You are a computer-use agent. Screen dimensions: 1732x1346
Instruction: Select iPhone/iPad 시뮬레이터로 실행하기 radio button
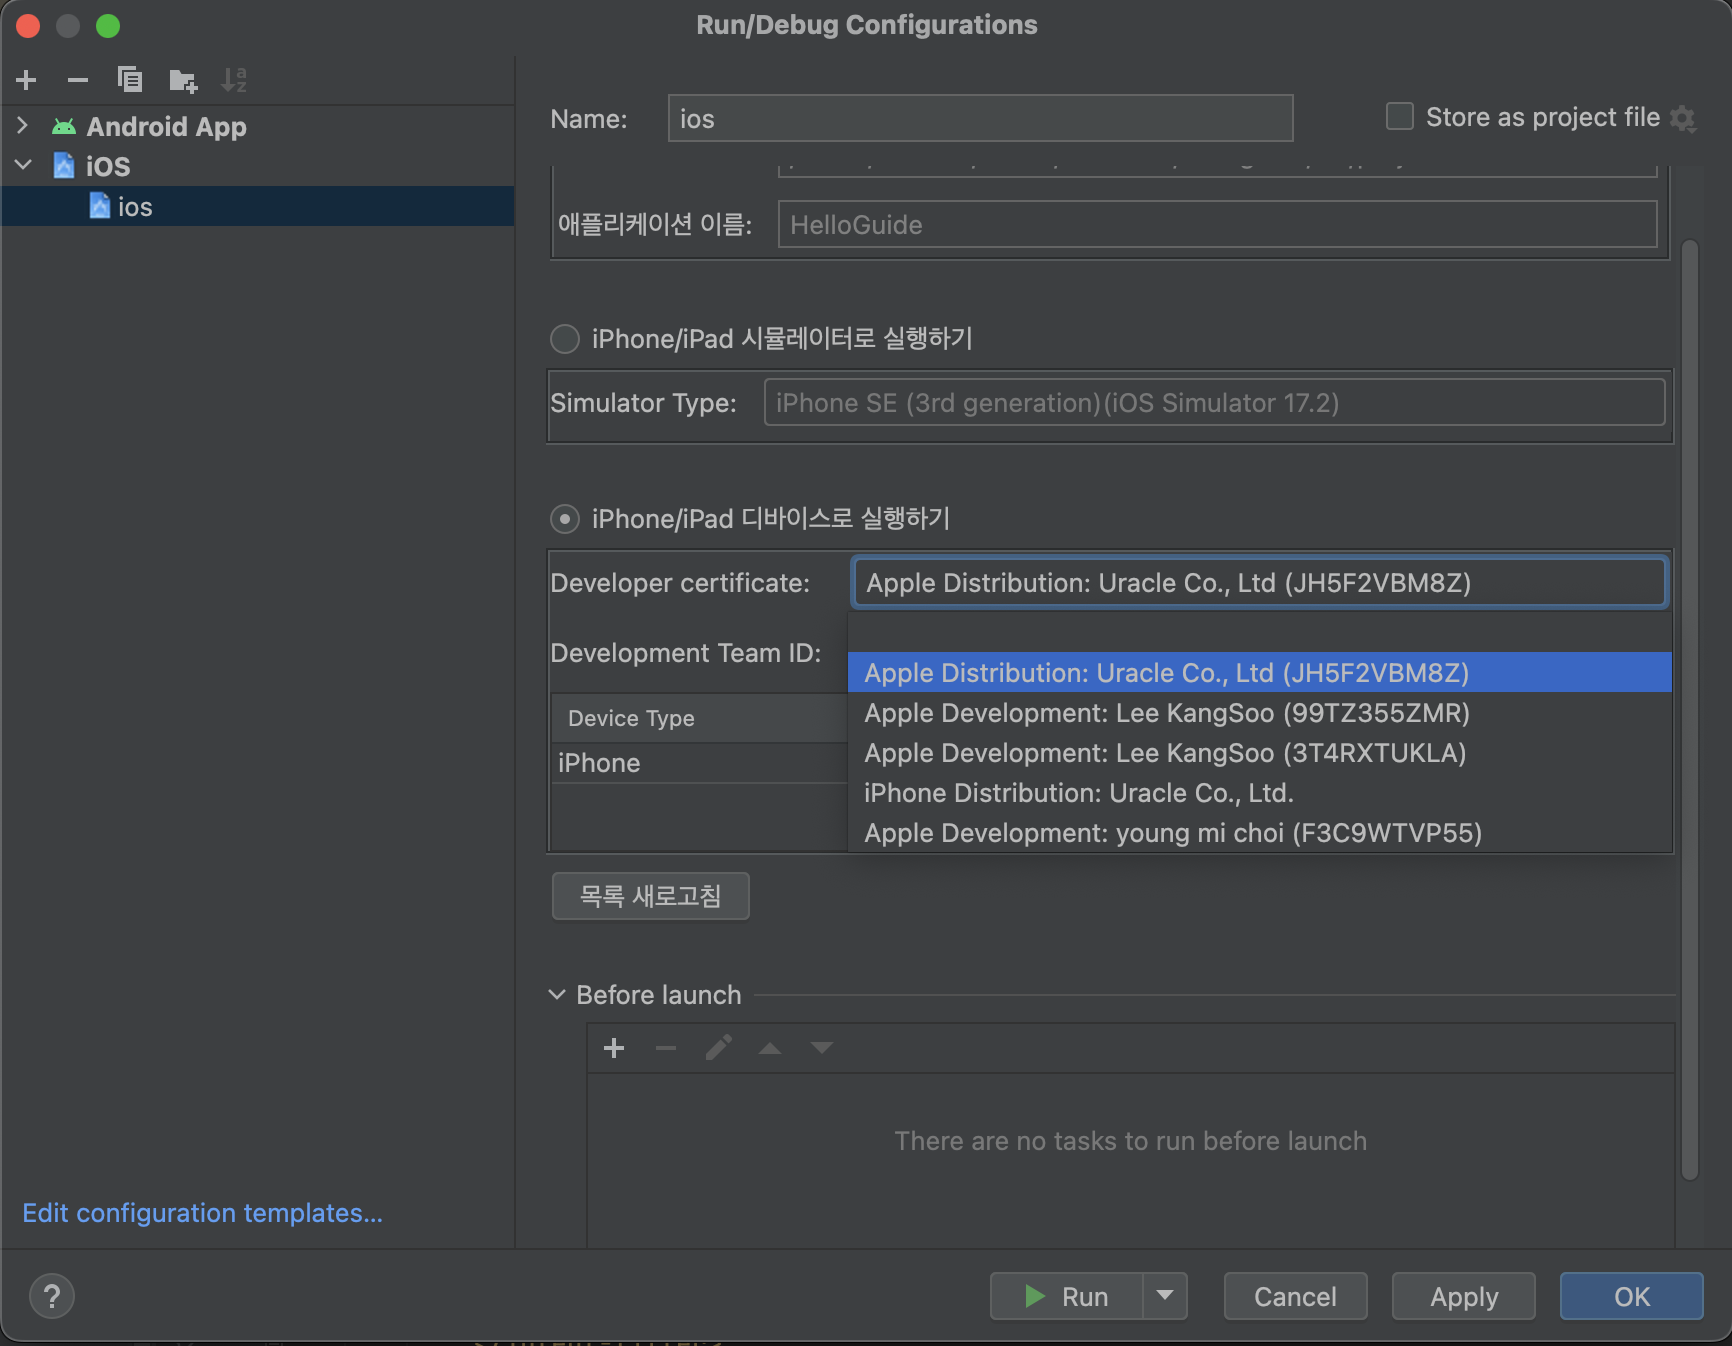(565, 339)
